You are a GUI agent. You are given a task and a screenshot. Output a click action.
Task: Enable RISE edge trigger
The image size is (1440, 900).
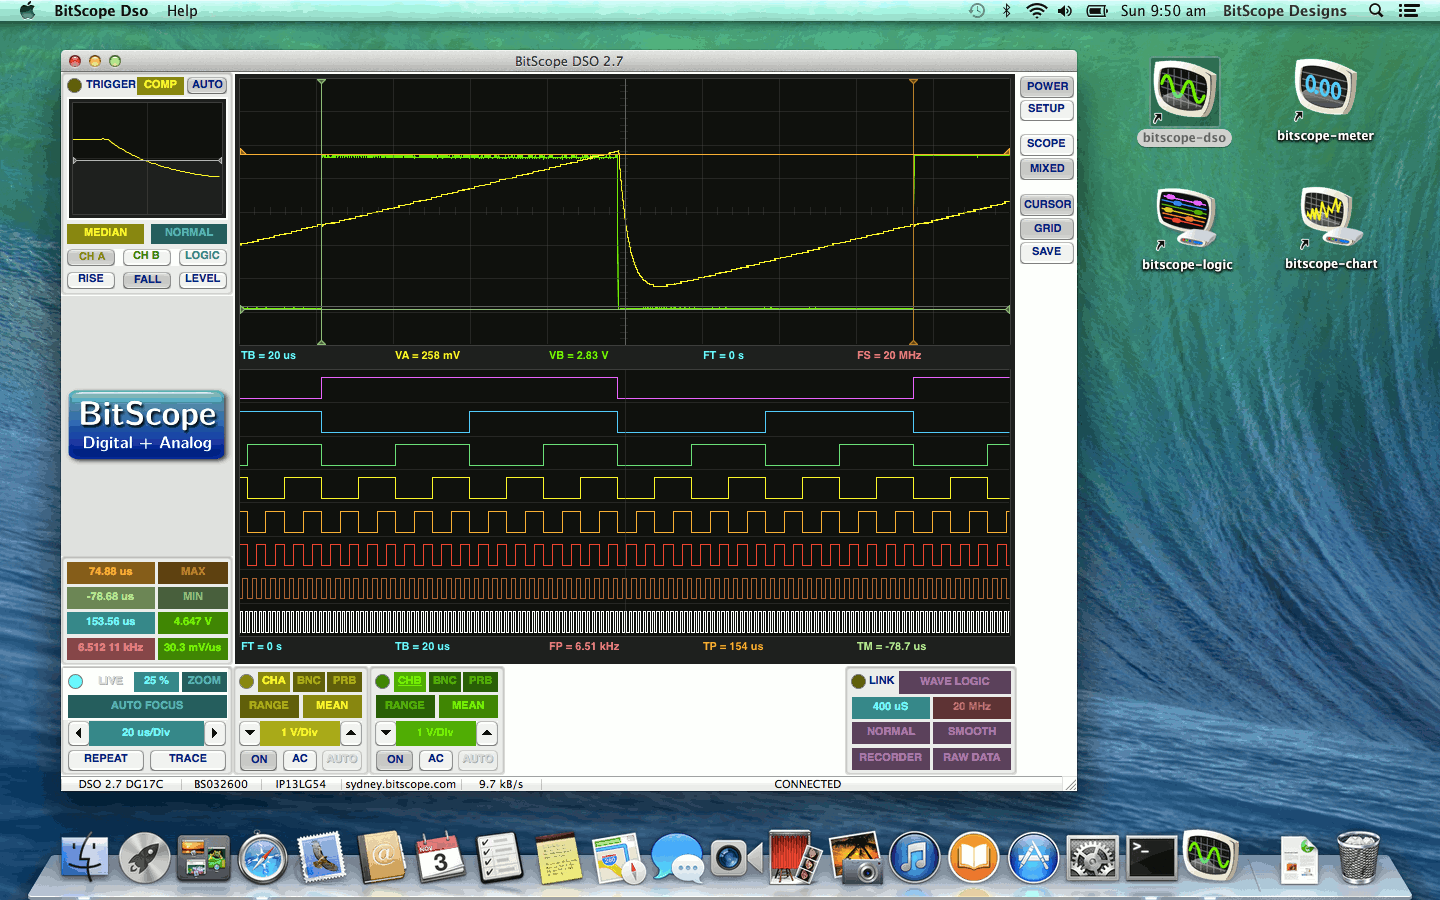click(x=91, y=279)
